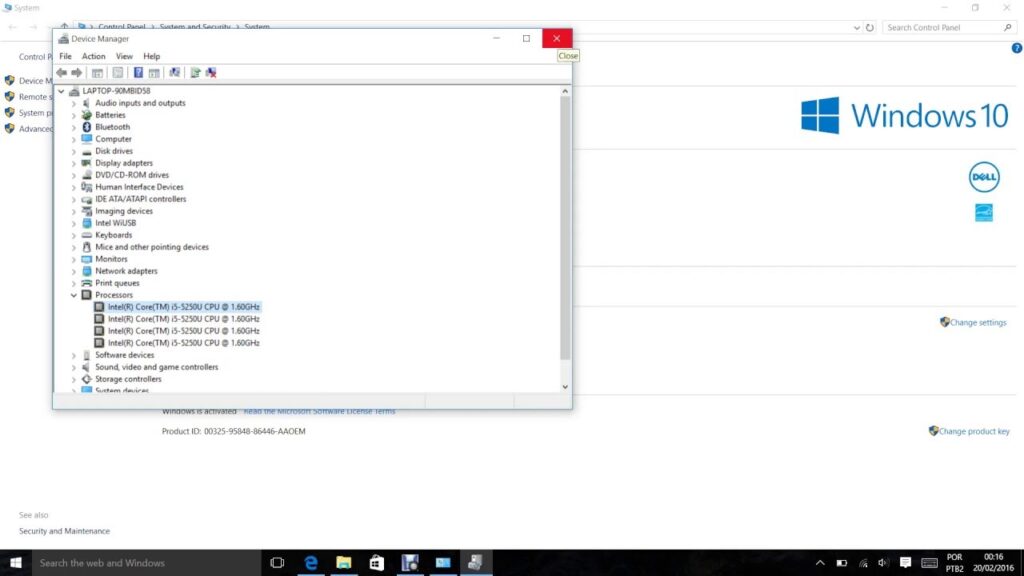This screenshot has width=1024, height=576.
Task: Collapse the Processors category
Action: pos(74,295)
